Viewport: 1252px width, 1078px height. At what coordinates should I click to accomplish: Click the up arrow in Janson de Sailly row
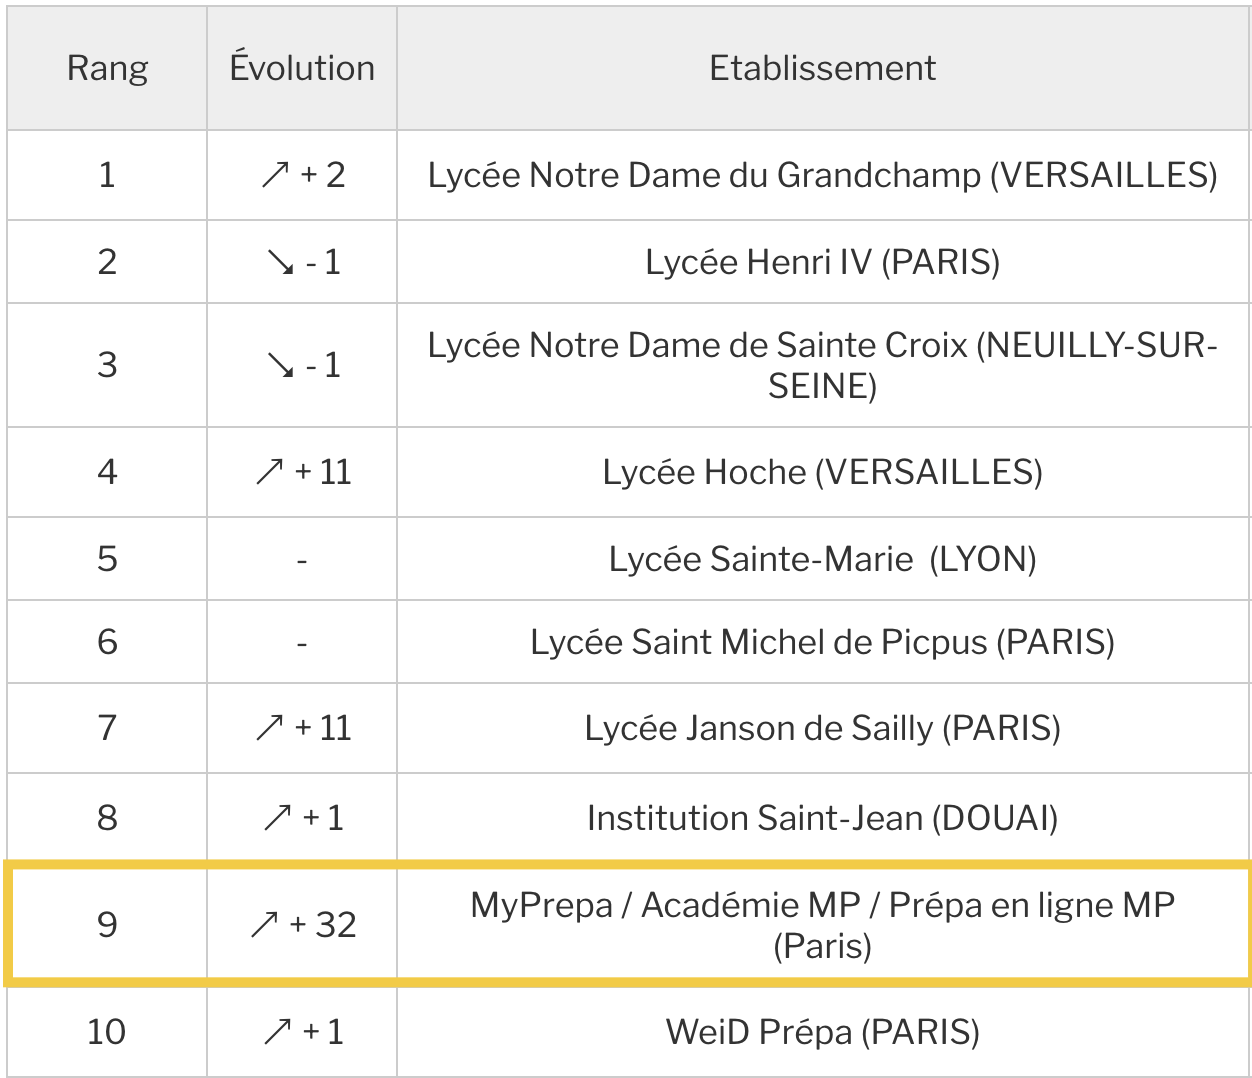[270, 728]
